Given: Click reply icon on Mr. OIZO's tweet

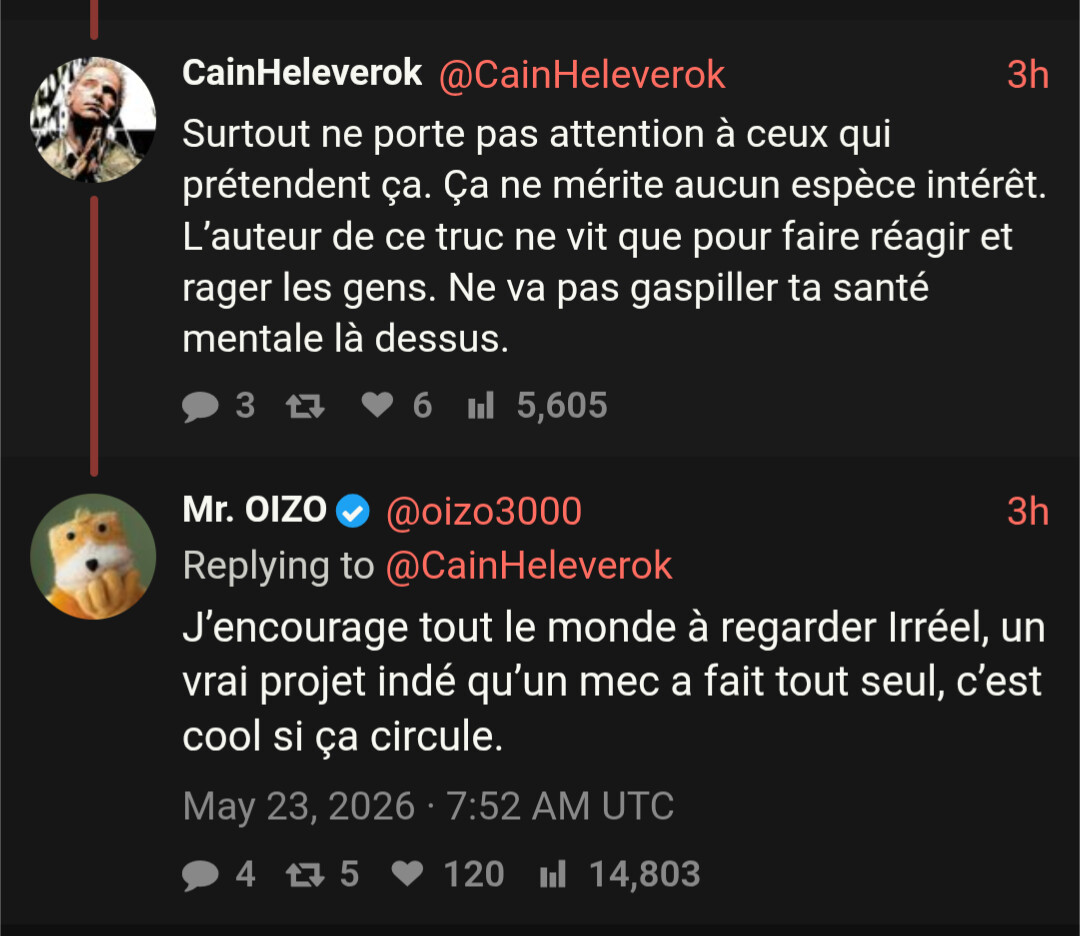Looking at the screenshot, I should 200,875.
